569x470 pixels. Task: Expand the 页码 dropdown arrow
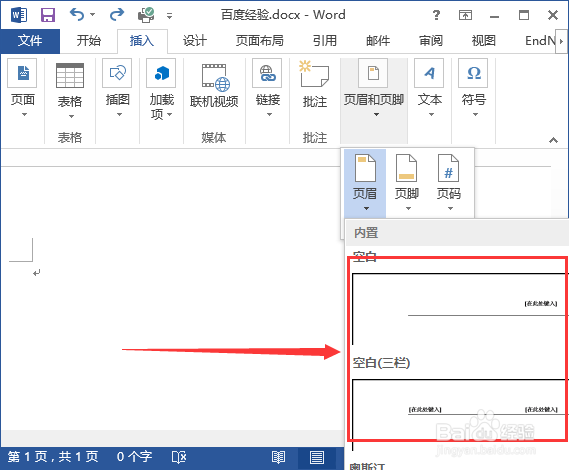450,208
